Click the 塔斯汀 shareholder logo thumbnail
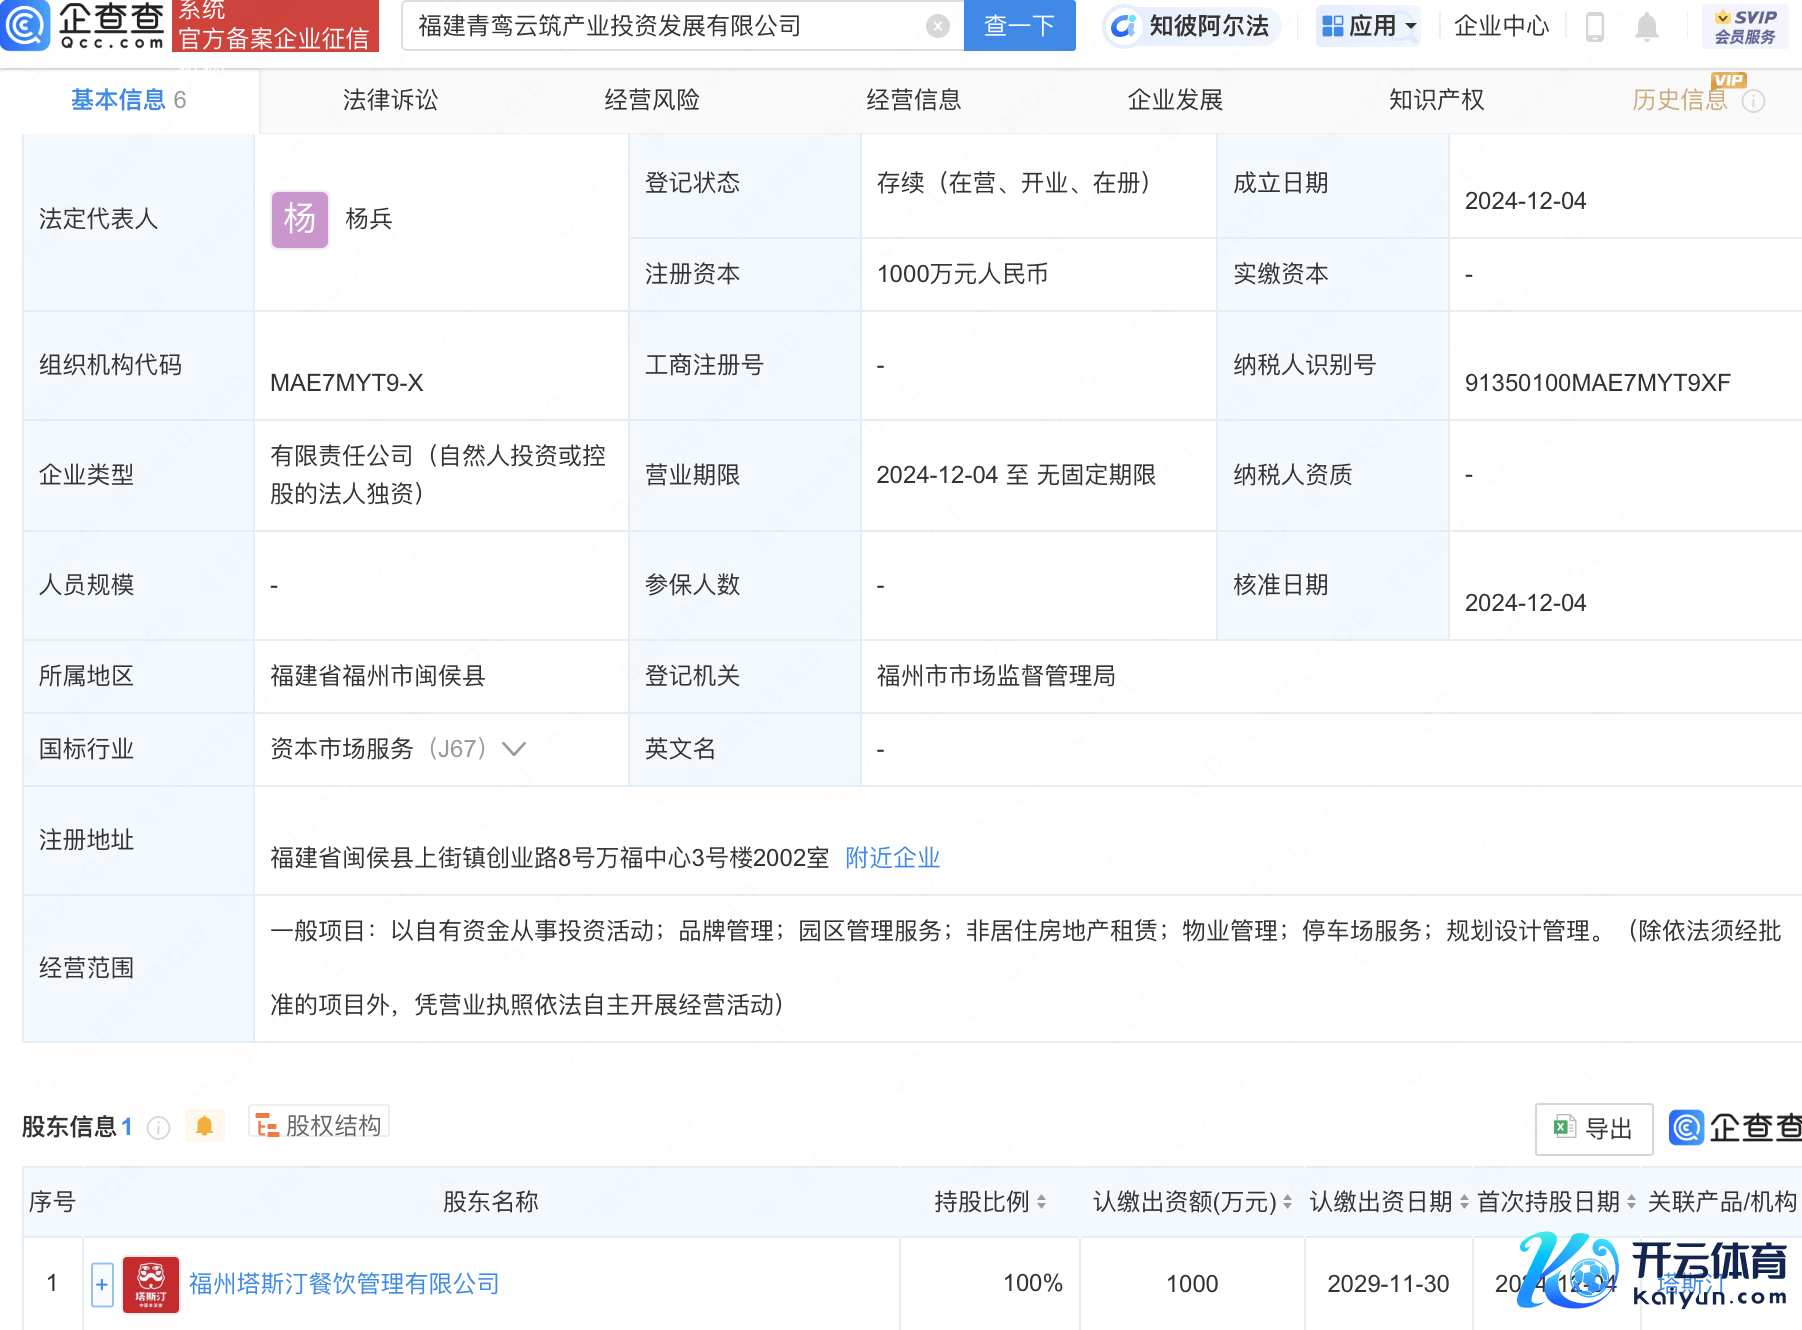Viewport: 1802px width, 1330px height. pos(151,1284)
